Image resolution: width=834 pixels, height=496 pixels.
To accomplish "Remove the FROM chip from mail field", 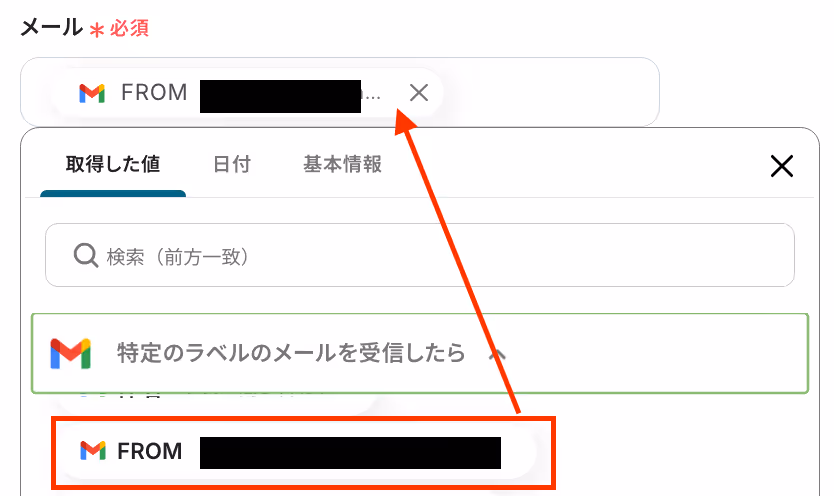I will [x=419, y=93].
